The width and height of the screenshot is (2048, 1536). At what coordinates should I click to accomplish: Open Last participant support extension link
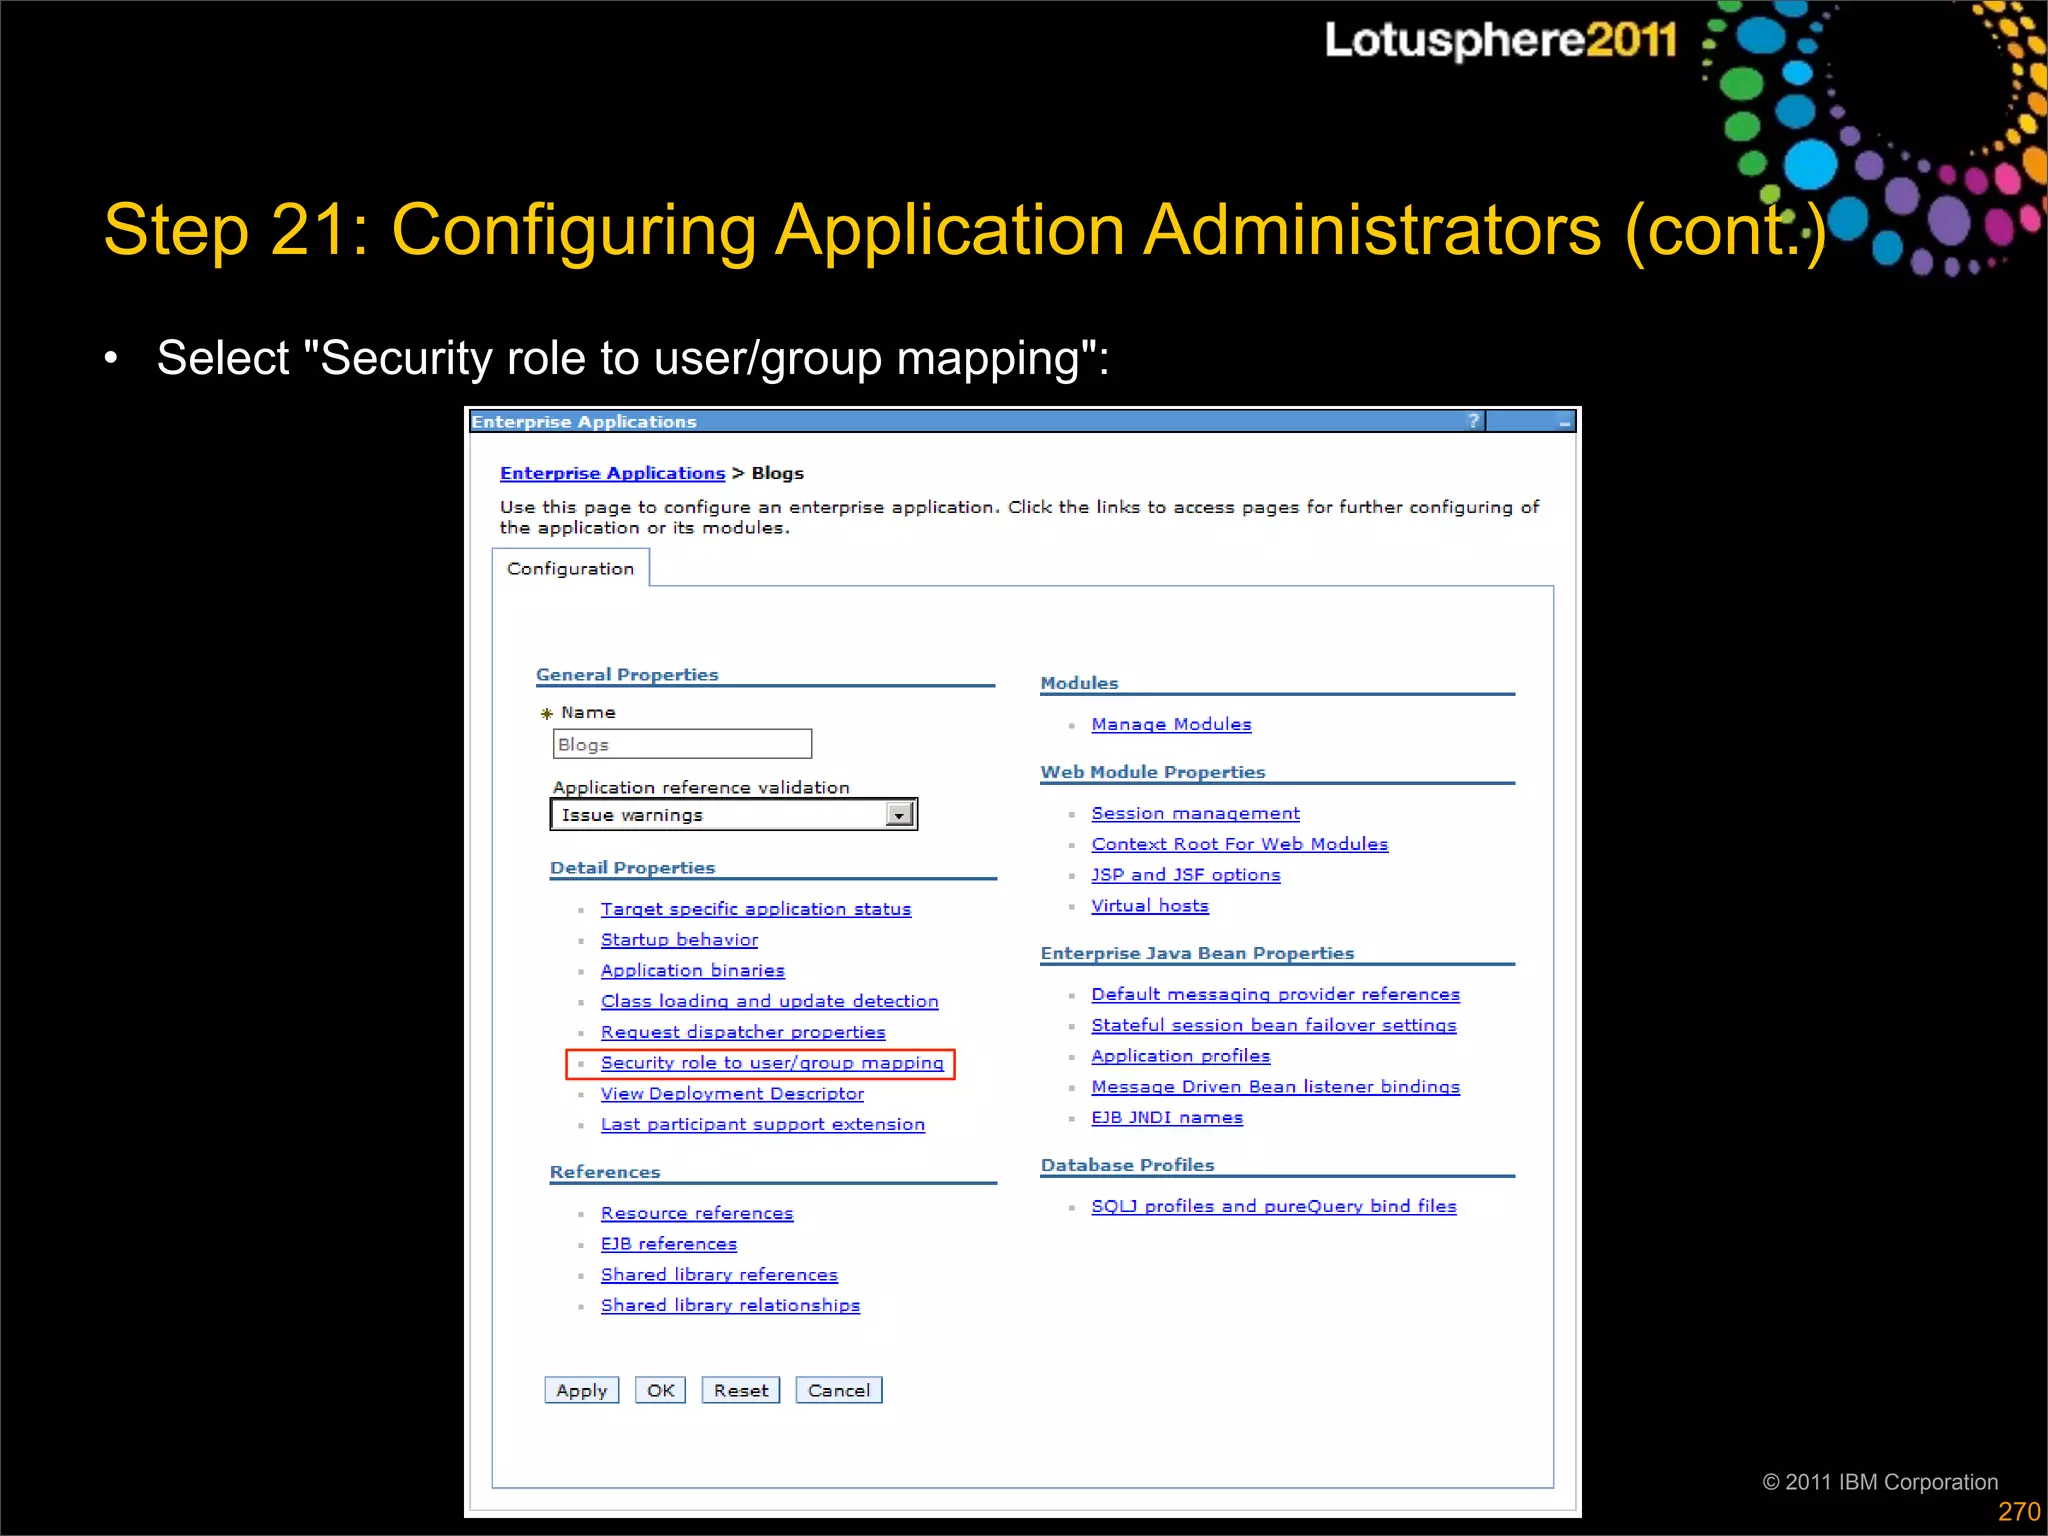coord(762,1124)
